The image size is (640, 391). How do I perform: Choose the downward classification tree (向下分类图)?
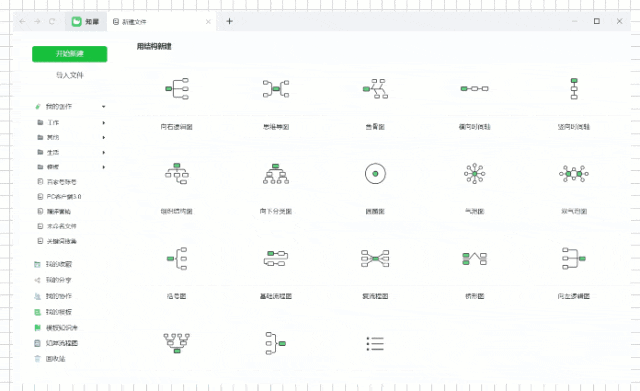(x=276, y=173)
